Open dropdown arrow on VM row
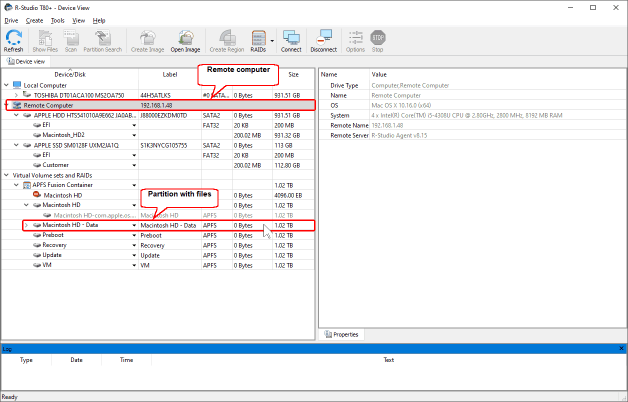The width and height of the screenshot is (628, 402). pos(134,265)
